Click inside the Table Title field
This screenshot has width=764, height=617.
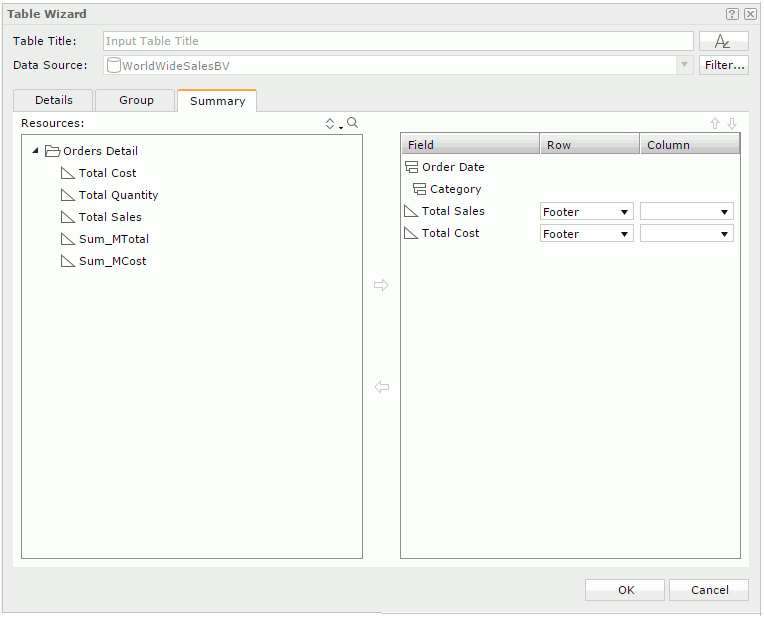click(398, 41)
